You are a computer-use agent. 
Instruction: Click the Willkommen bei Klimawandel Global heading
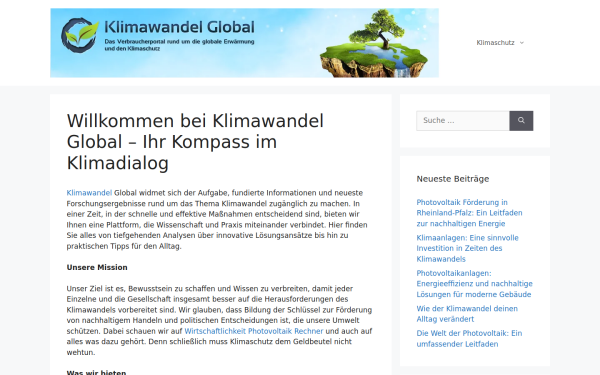tap(195, 142)
